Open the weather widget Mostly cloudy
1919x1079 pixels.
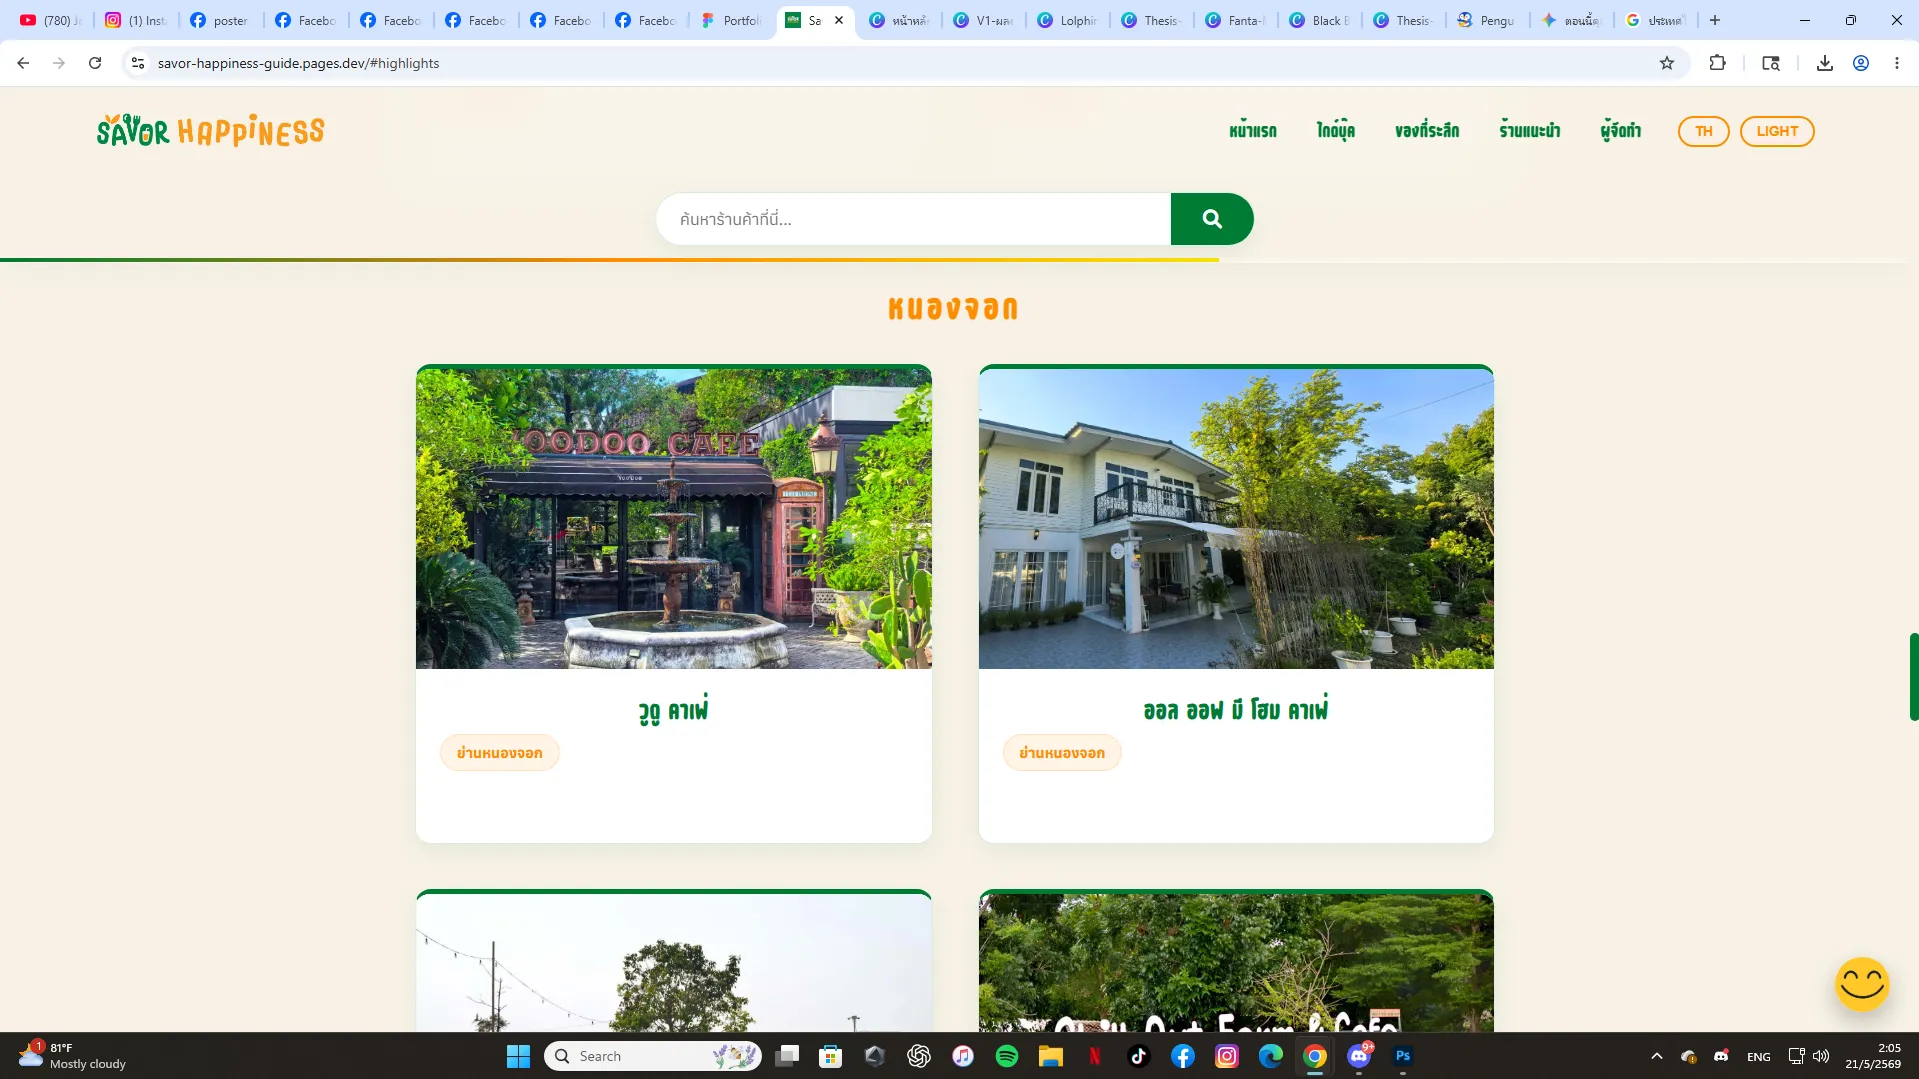point(73,1056)
